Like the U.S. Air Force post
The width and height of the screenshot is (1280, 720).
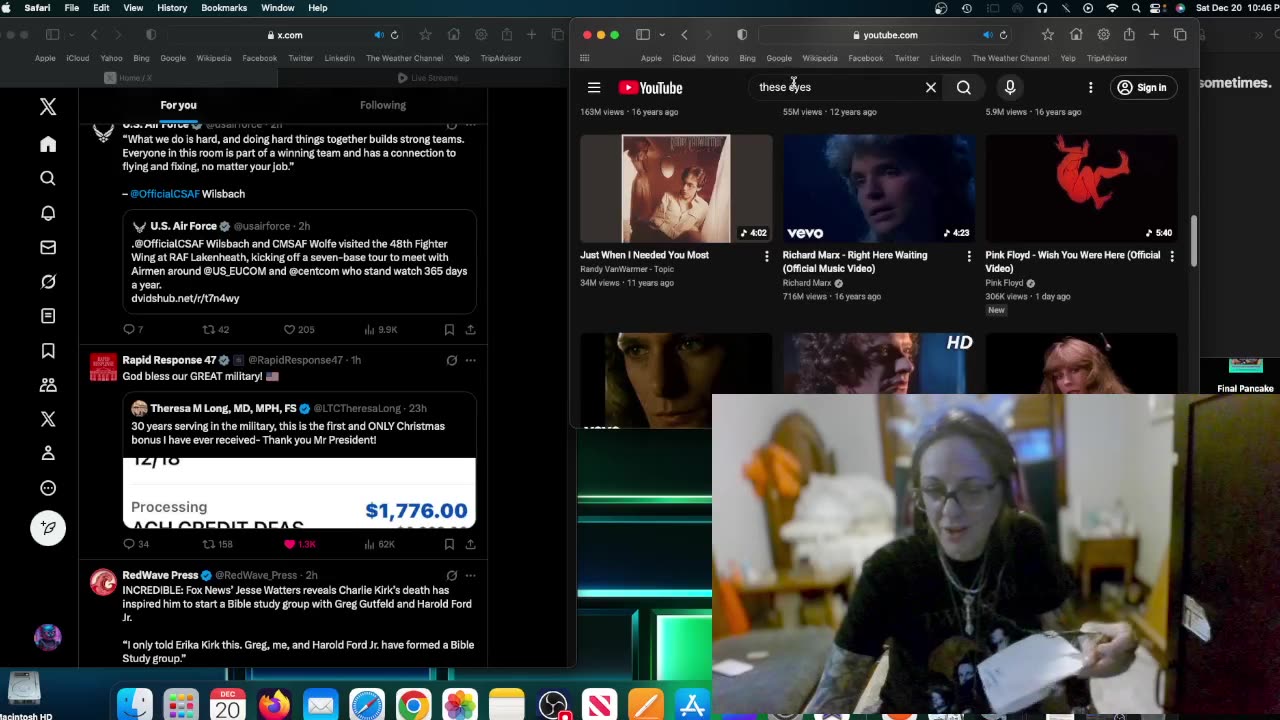[290, 329]
